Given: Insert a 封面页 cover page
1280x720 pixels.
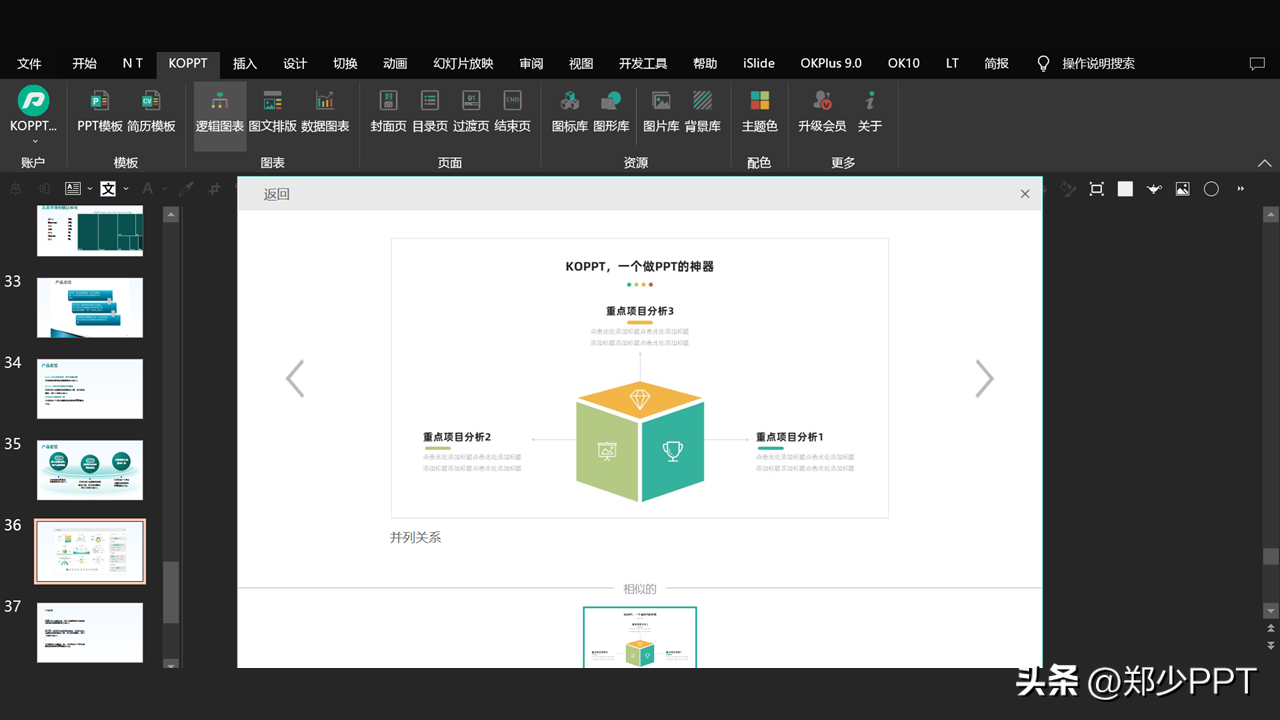Looking at the screenshot, I should (388, 111).
